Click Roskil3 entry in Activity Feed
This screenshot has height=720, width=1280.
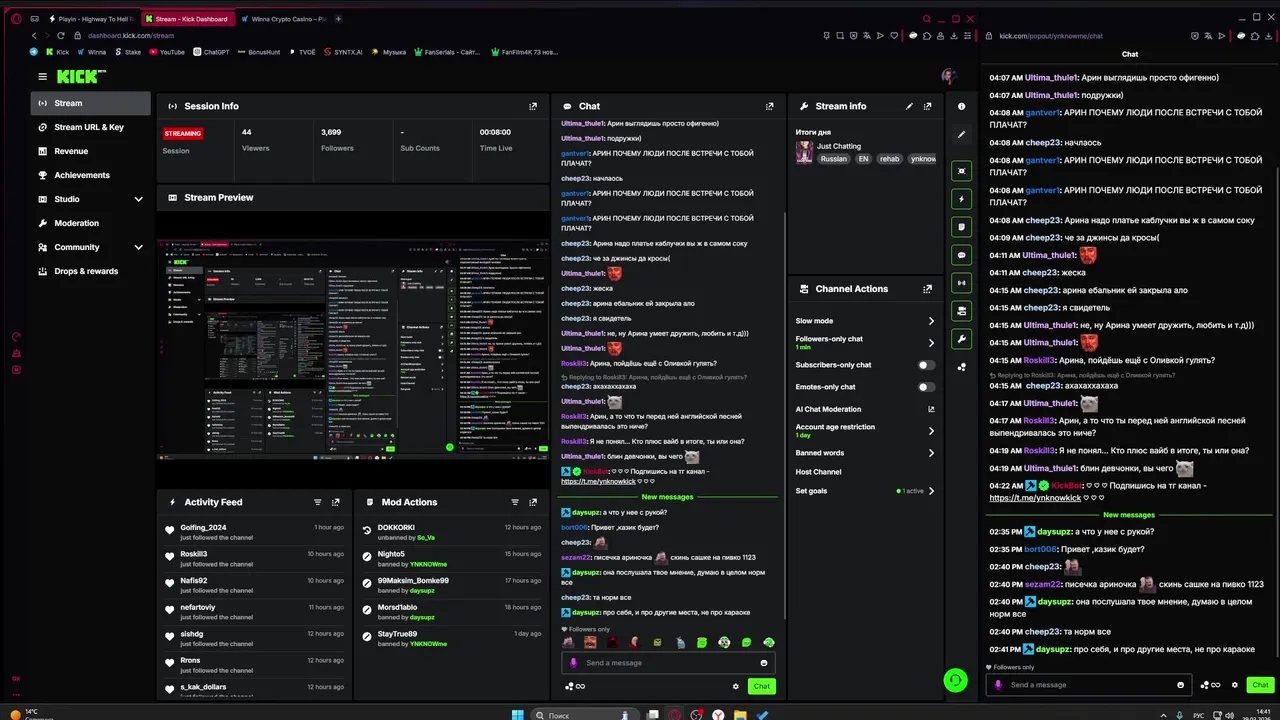click(255, 558)
